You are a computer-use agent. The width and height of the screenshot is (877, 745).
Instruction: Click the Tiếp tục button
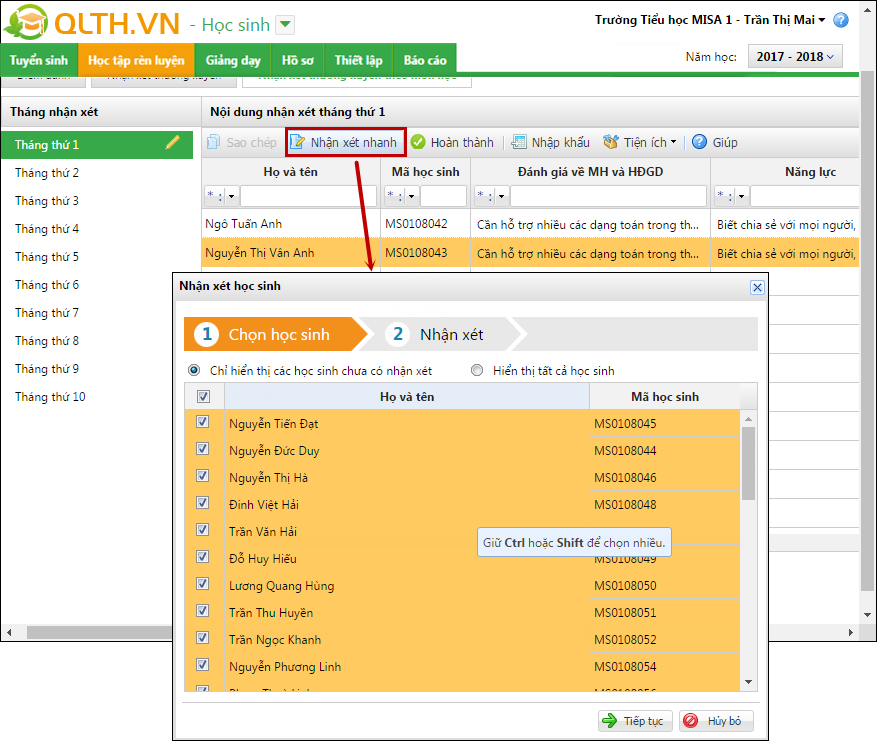point(636,721)
